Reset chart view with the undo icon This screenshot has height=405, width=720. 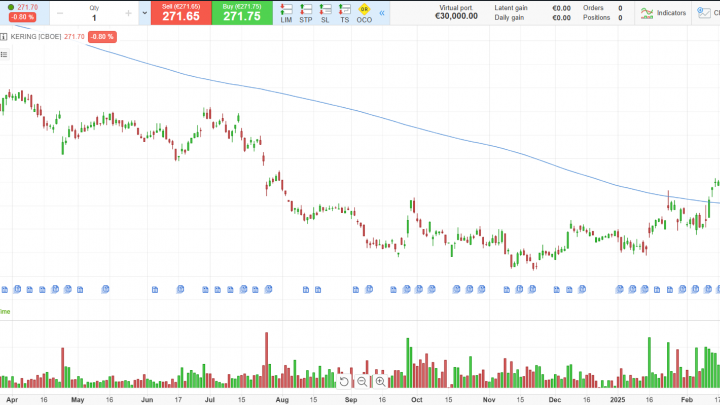pos(344,381)
